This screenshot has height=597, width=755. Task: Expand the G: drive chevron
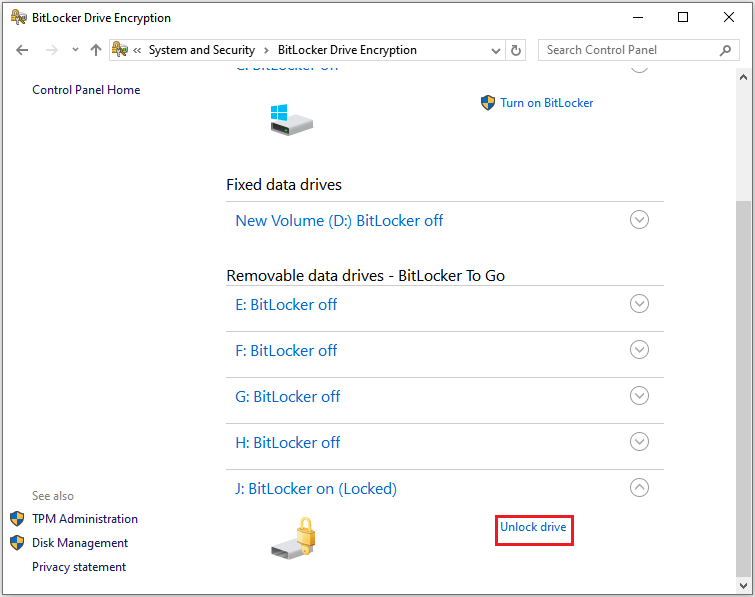[639, 396]
